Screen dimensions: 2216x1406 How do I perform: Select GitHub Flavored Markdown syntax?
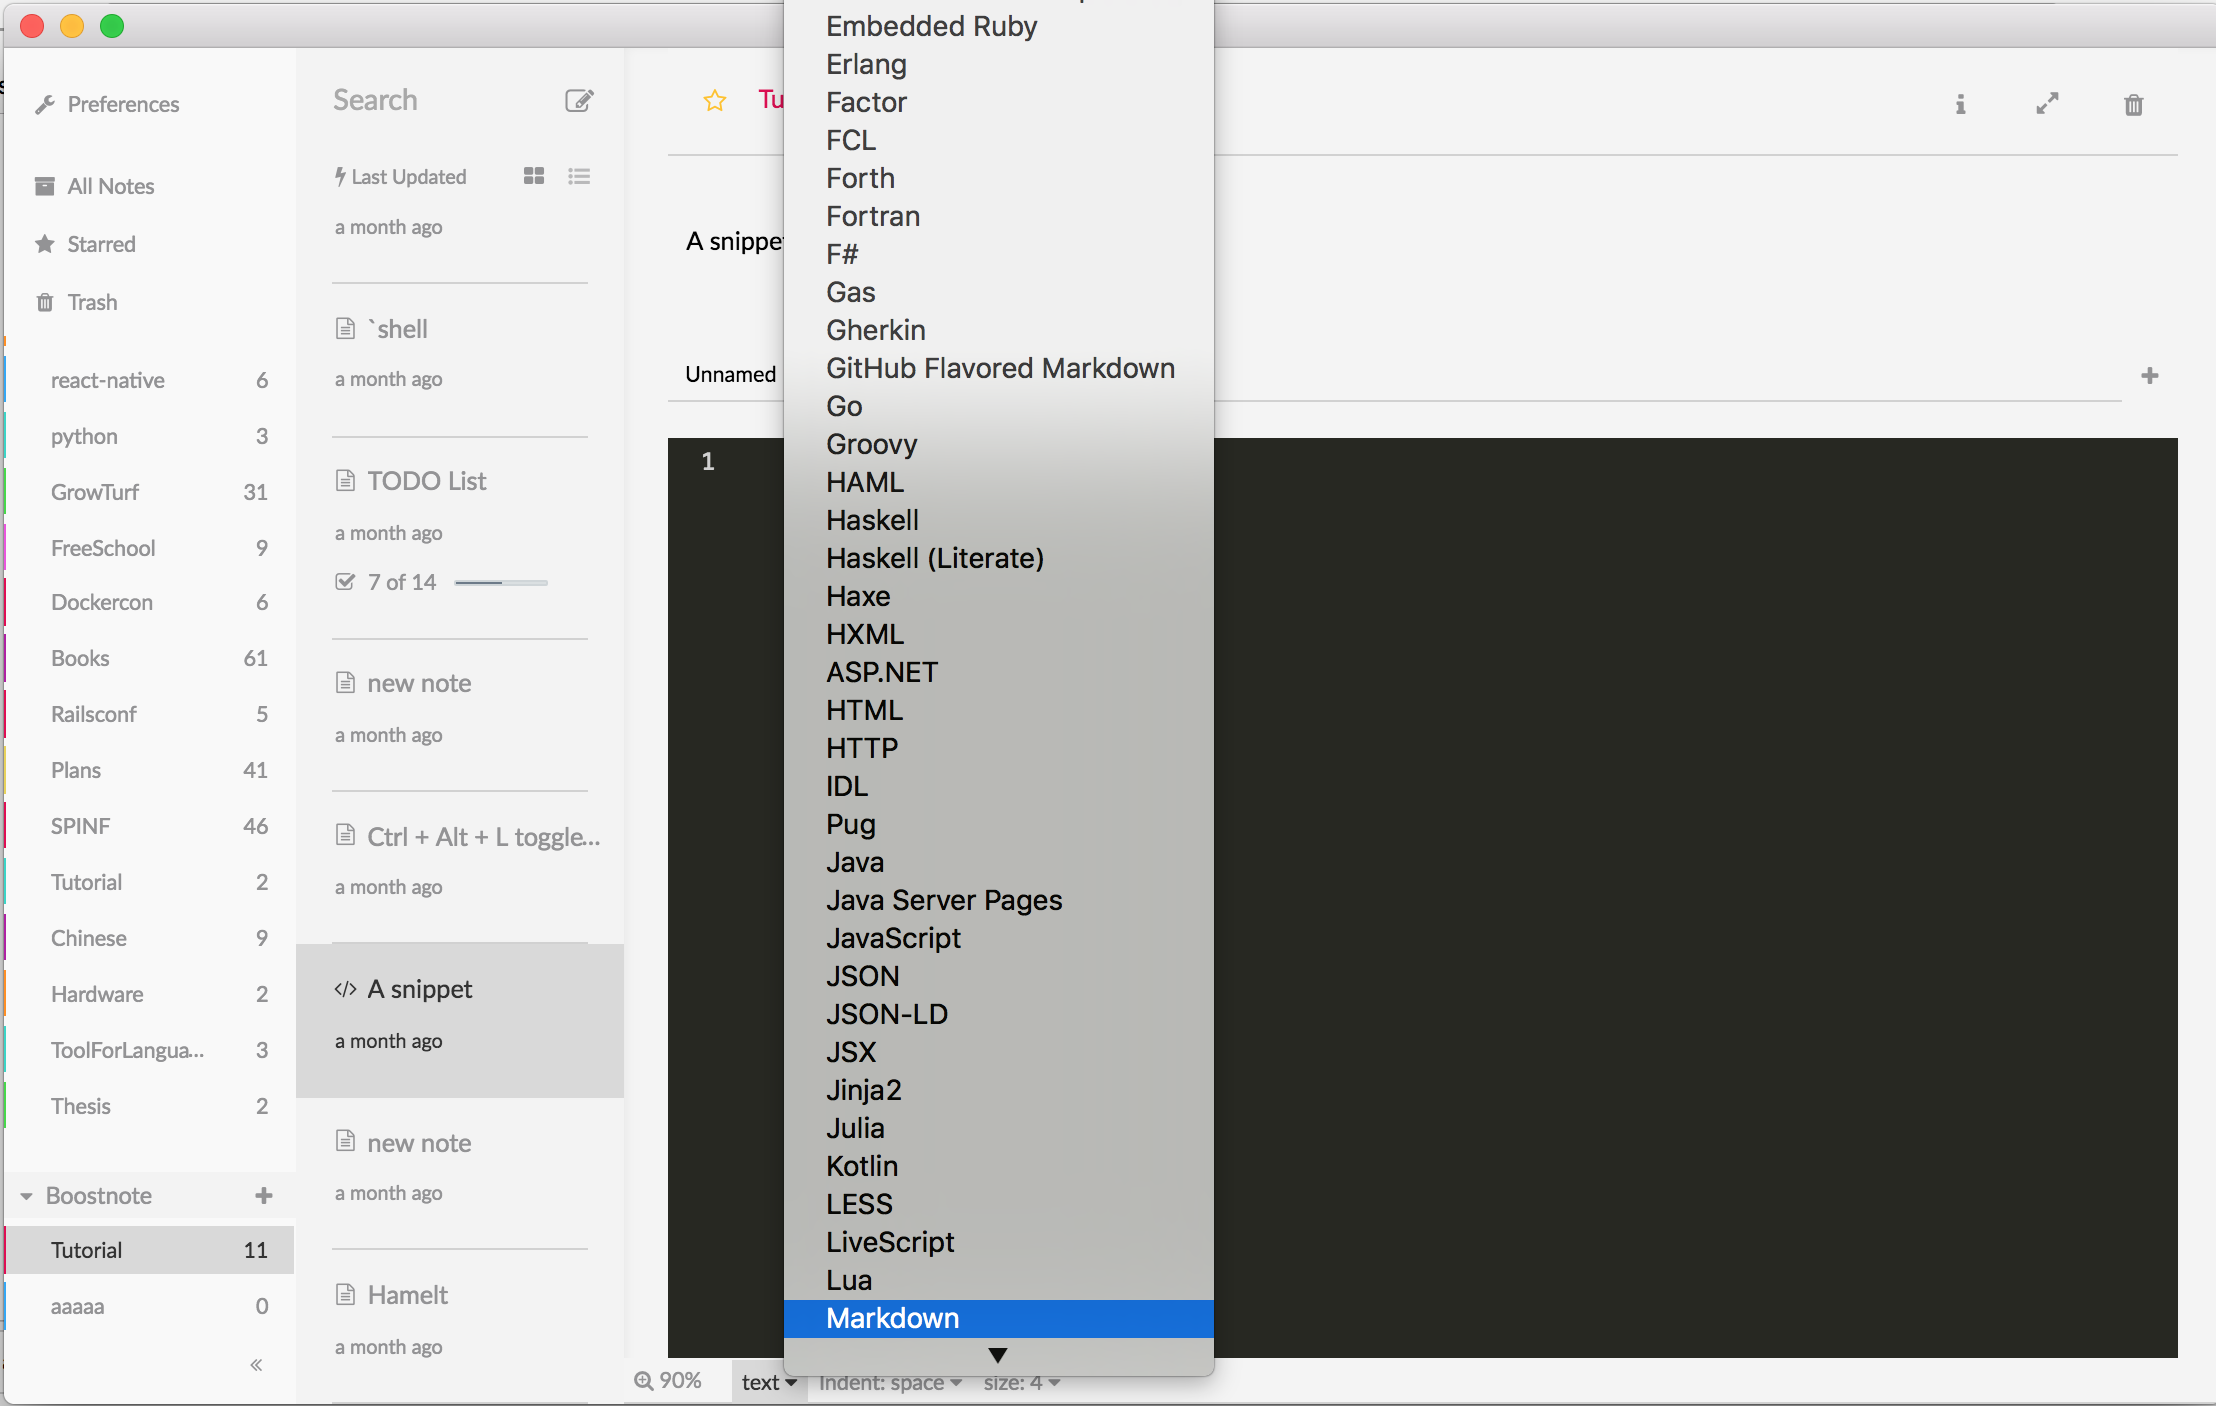coord(1000,368)
